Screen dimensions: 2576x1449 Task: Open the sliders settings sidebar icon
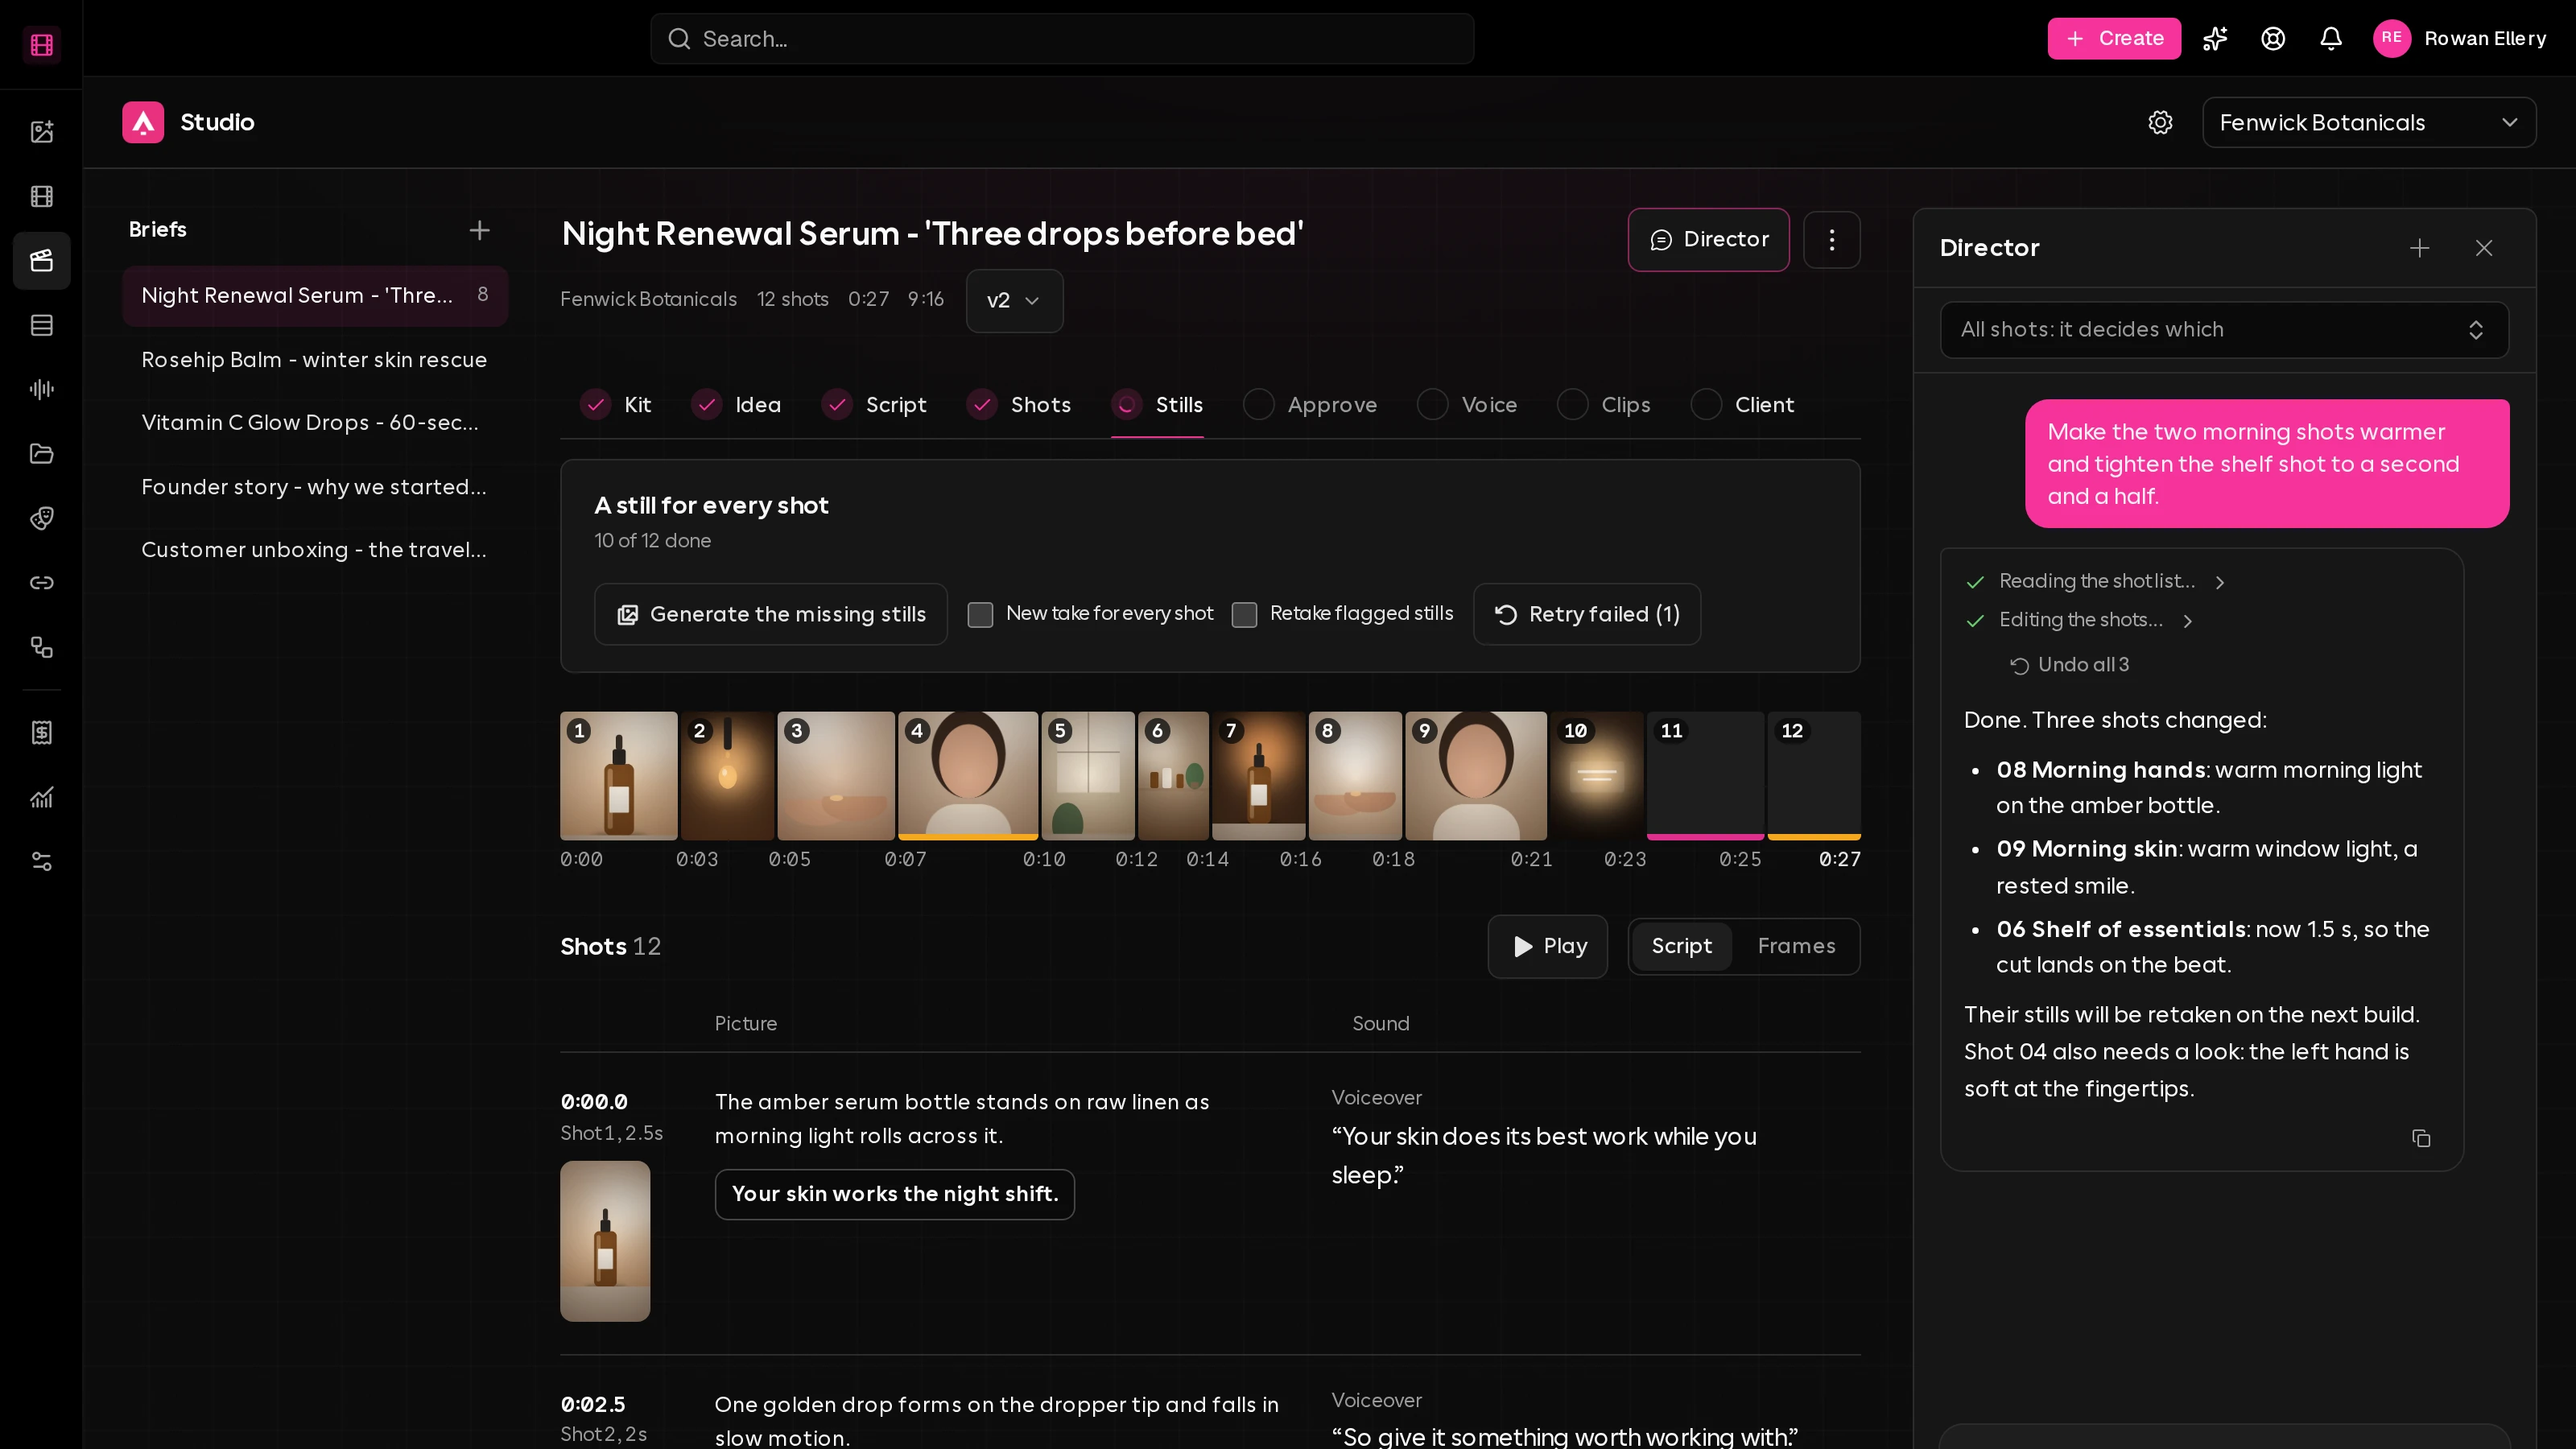[41, 862]
